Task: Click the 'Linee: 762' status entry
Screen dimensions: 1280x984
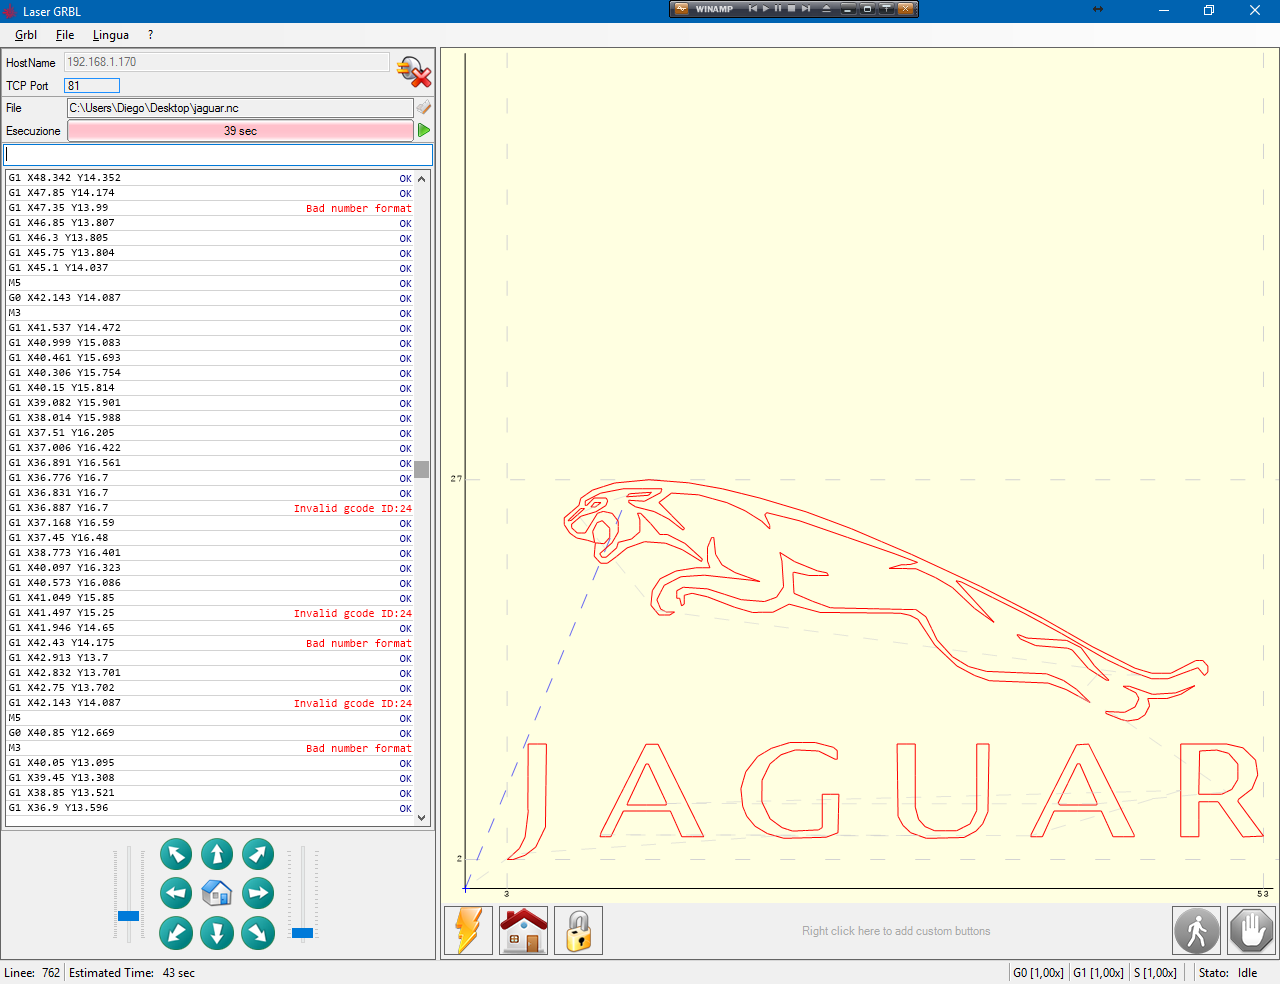Action: tap(32, 973)
